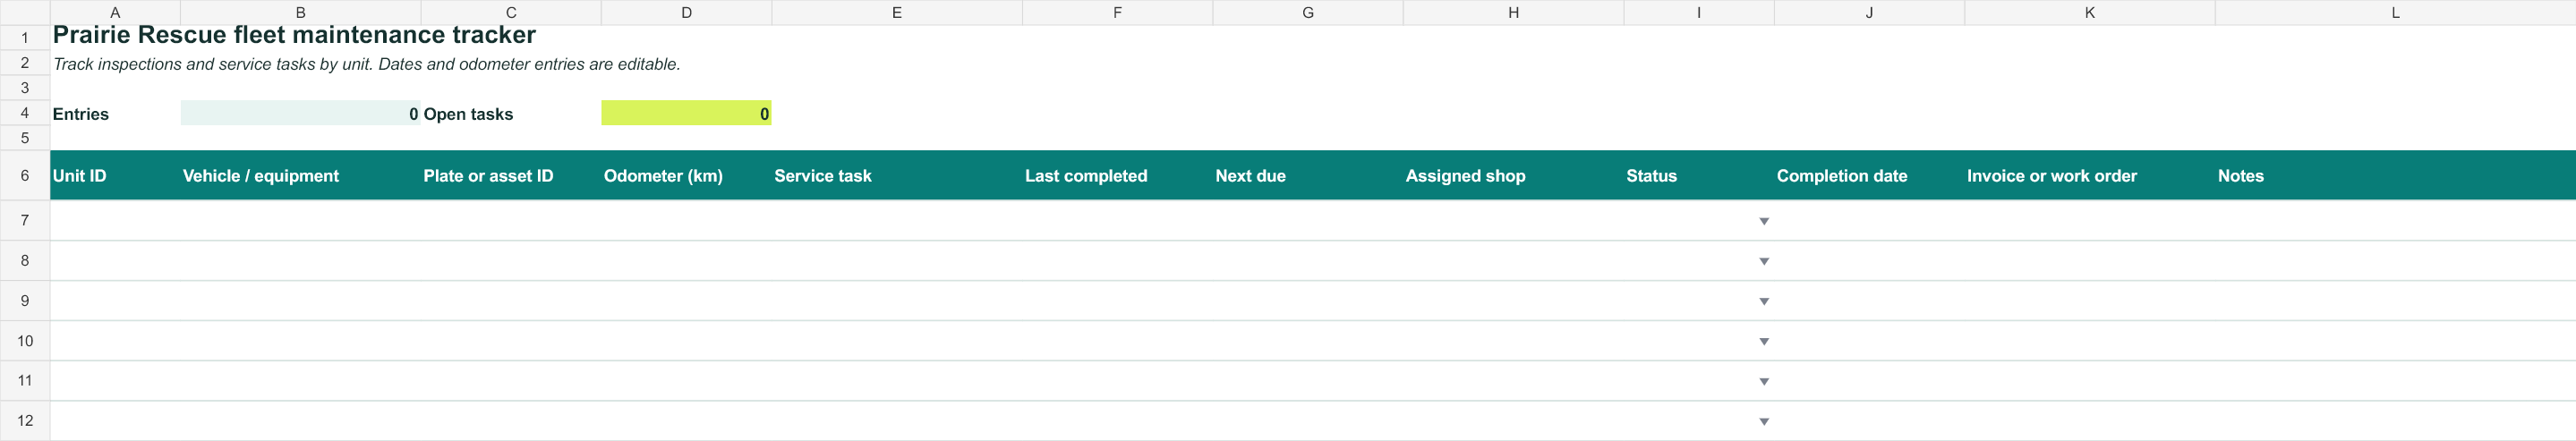Viewport: 2576px width, 441px height.
Task: Click the Entries label cell
Action: coord(115,113)
